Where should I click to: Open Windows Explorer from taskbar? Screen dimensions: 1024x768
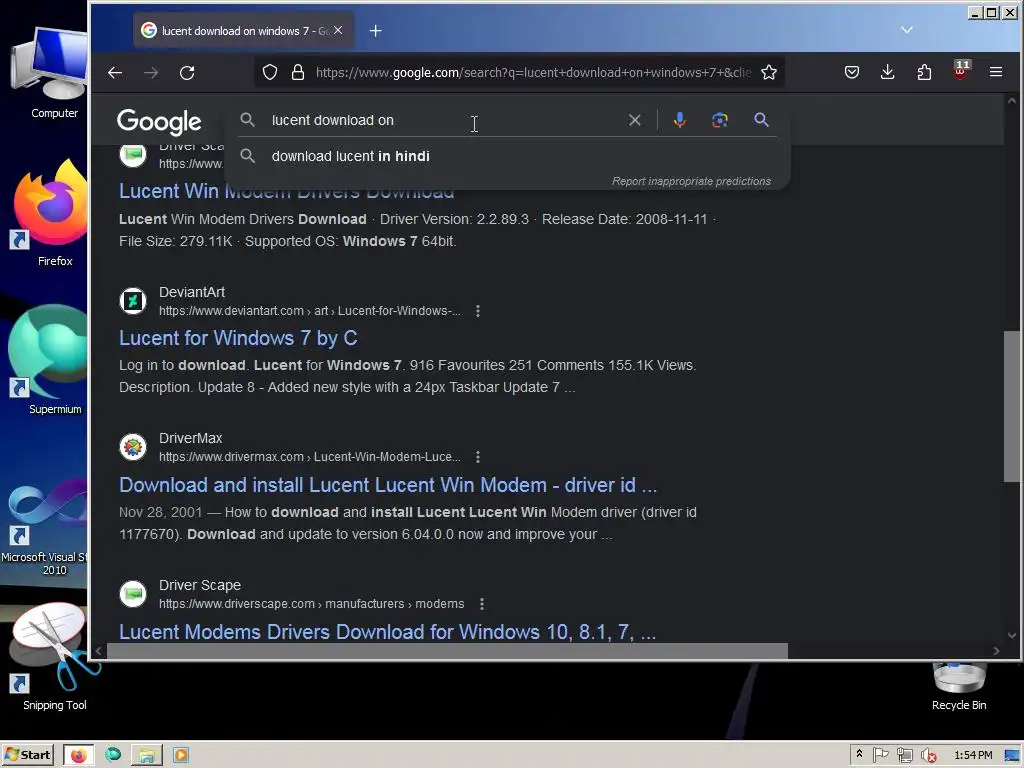(x=146, y=755)
